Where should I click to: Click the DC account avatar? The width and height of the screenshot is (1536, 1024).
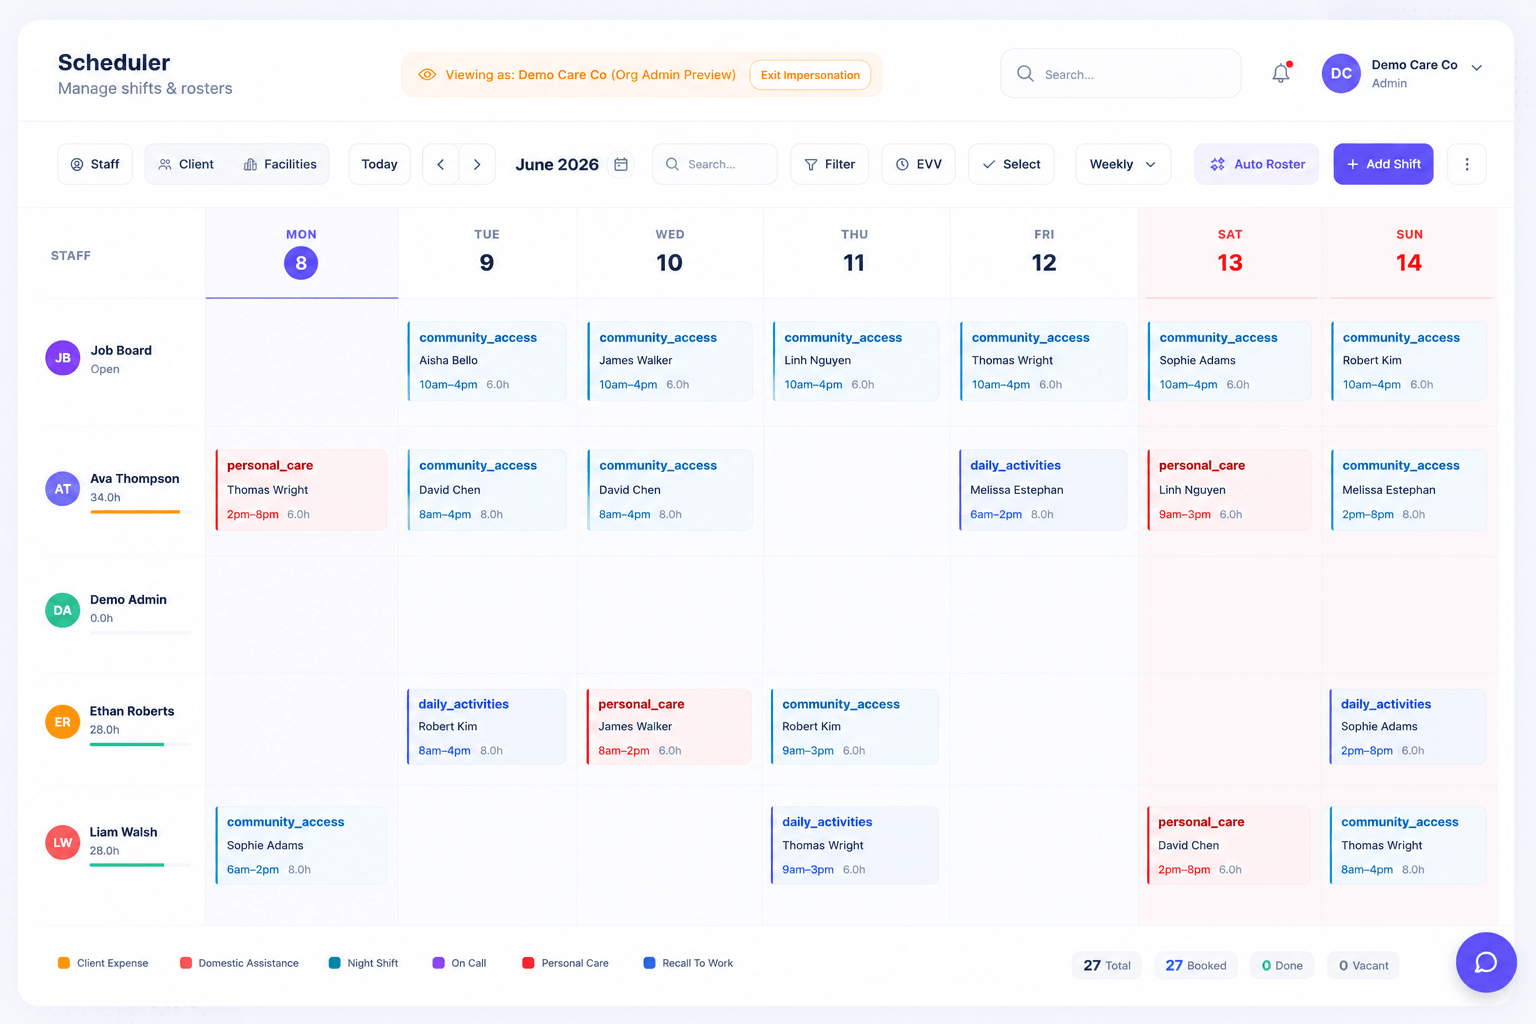click(x=1341, y=74)
